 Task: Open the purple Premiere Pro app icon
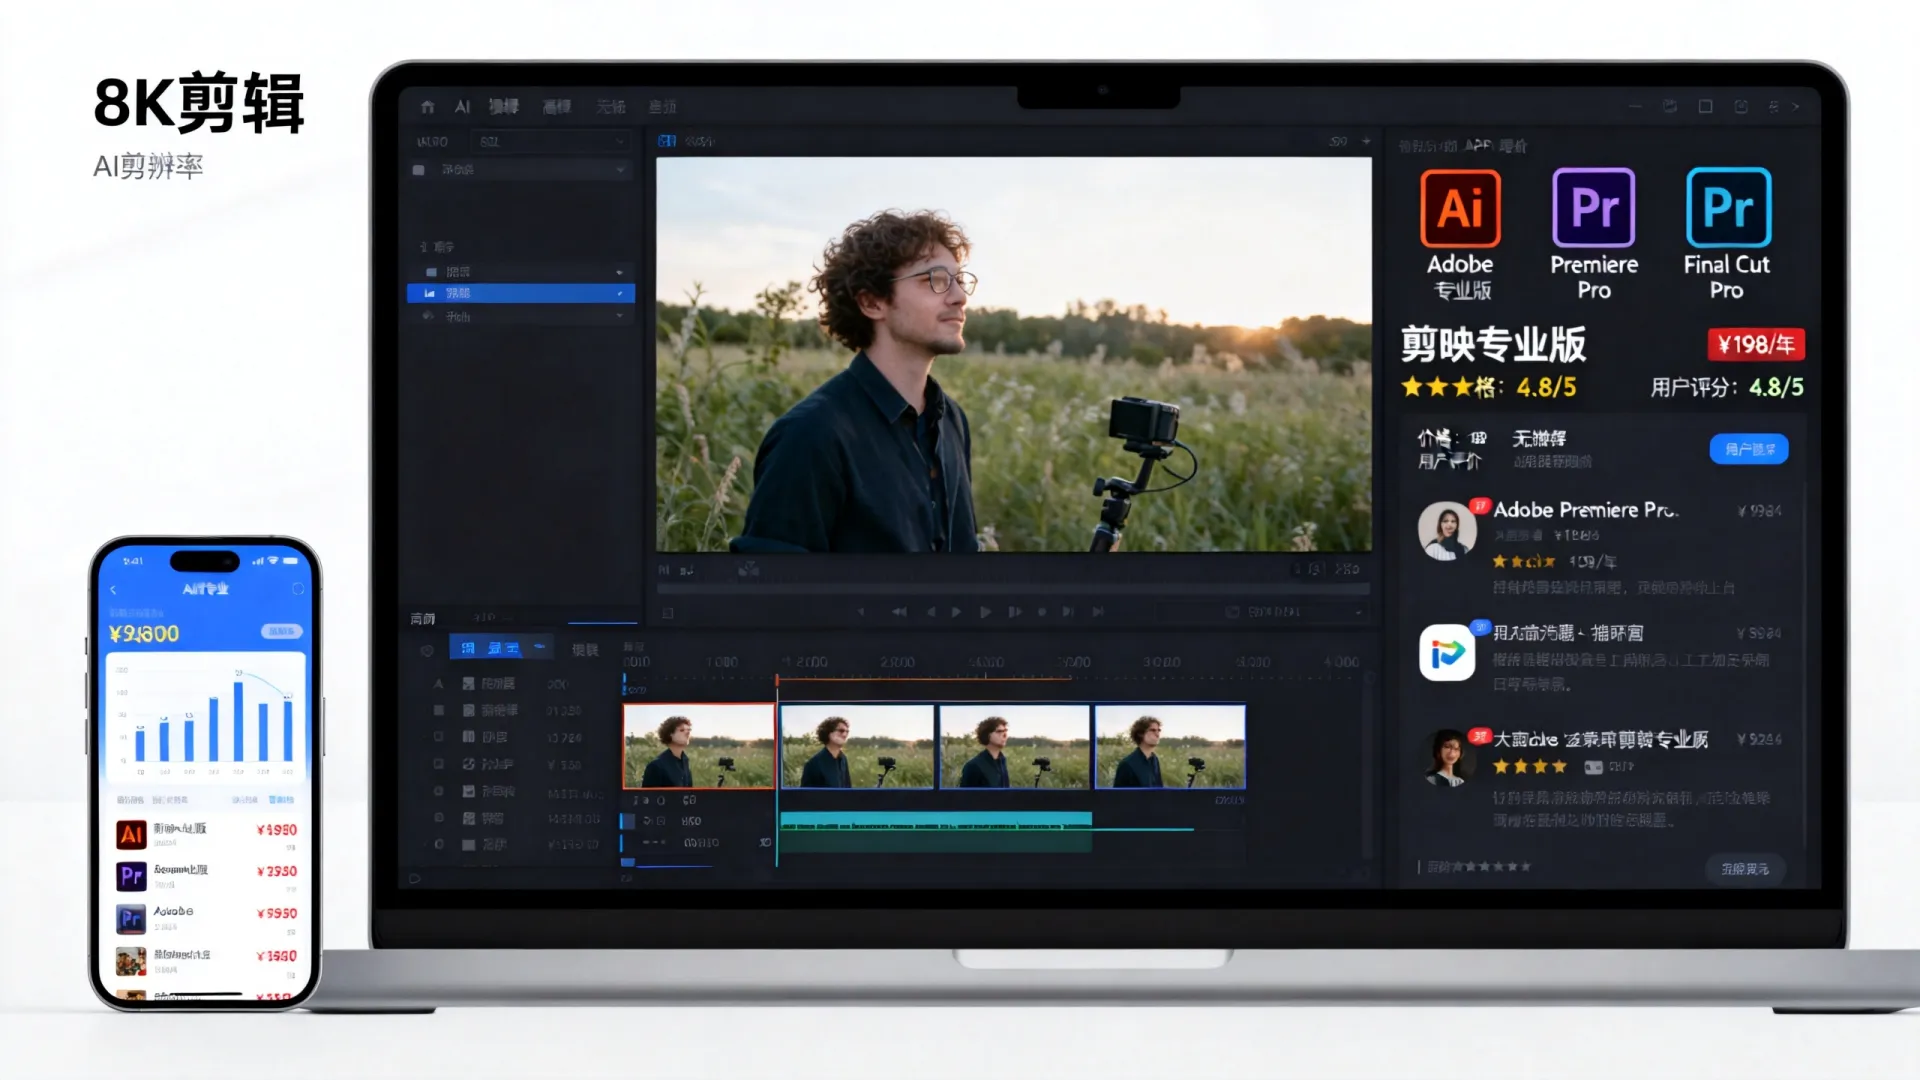click(x=1594, y=207)
